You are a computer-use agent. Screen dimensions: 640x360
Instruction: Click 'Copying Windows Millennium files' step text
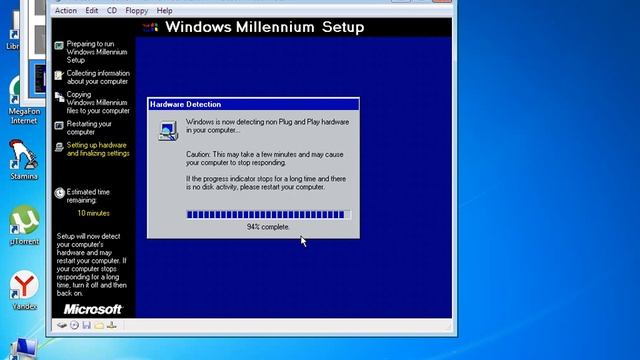98,102
